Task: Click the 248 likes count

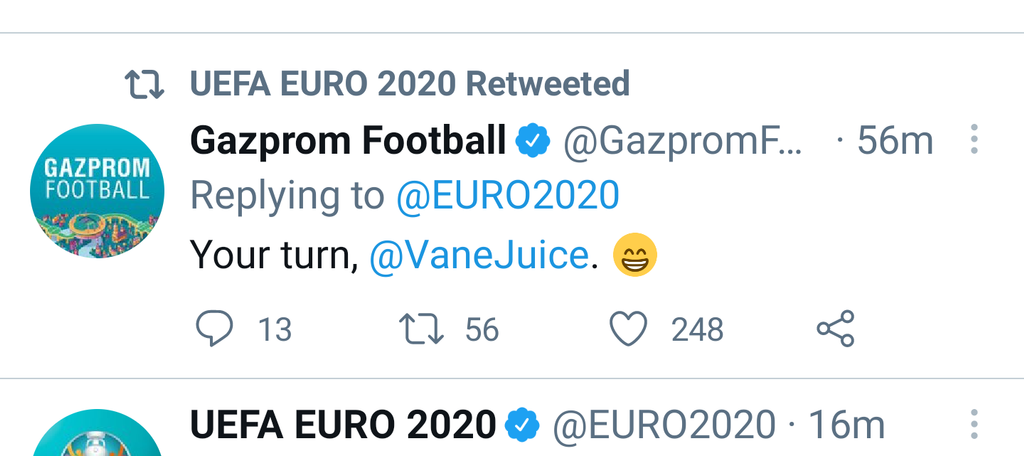Action: [697, 329]
